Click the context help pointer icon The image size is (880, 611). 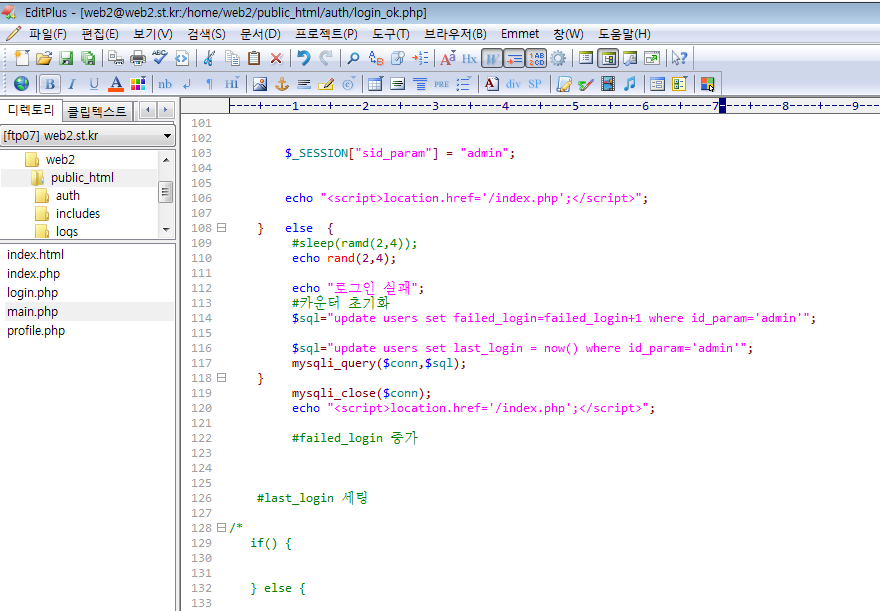(679, 58)
